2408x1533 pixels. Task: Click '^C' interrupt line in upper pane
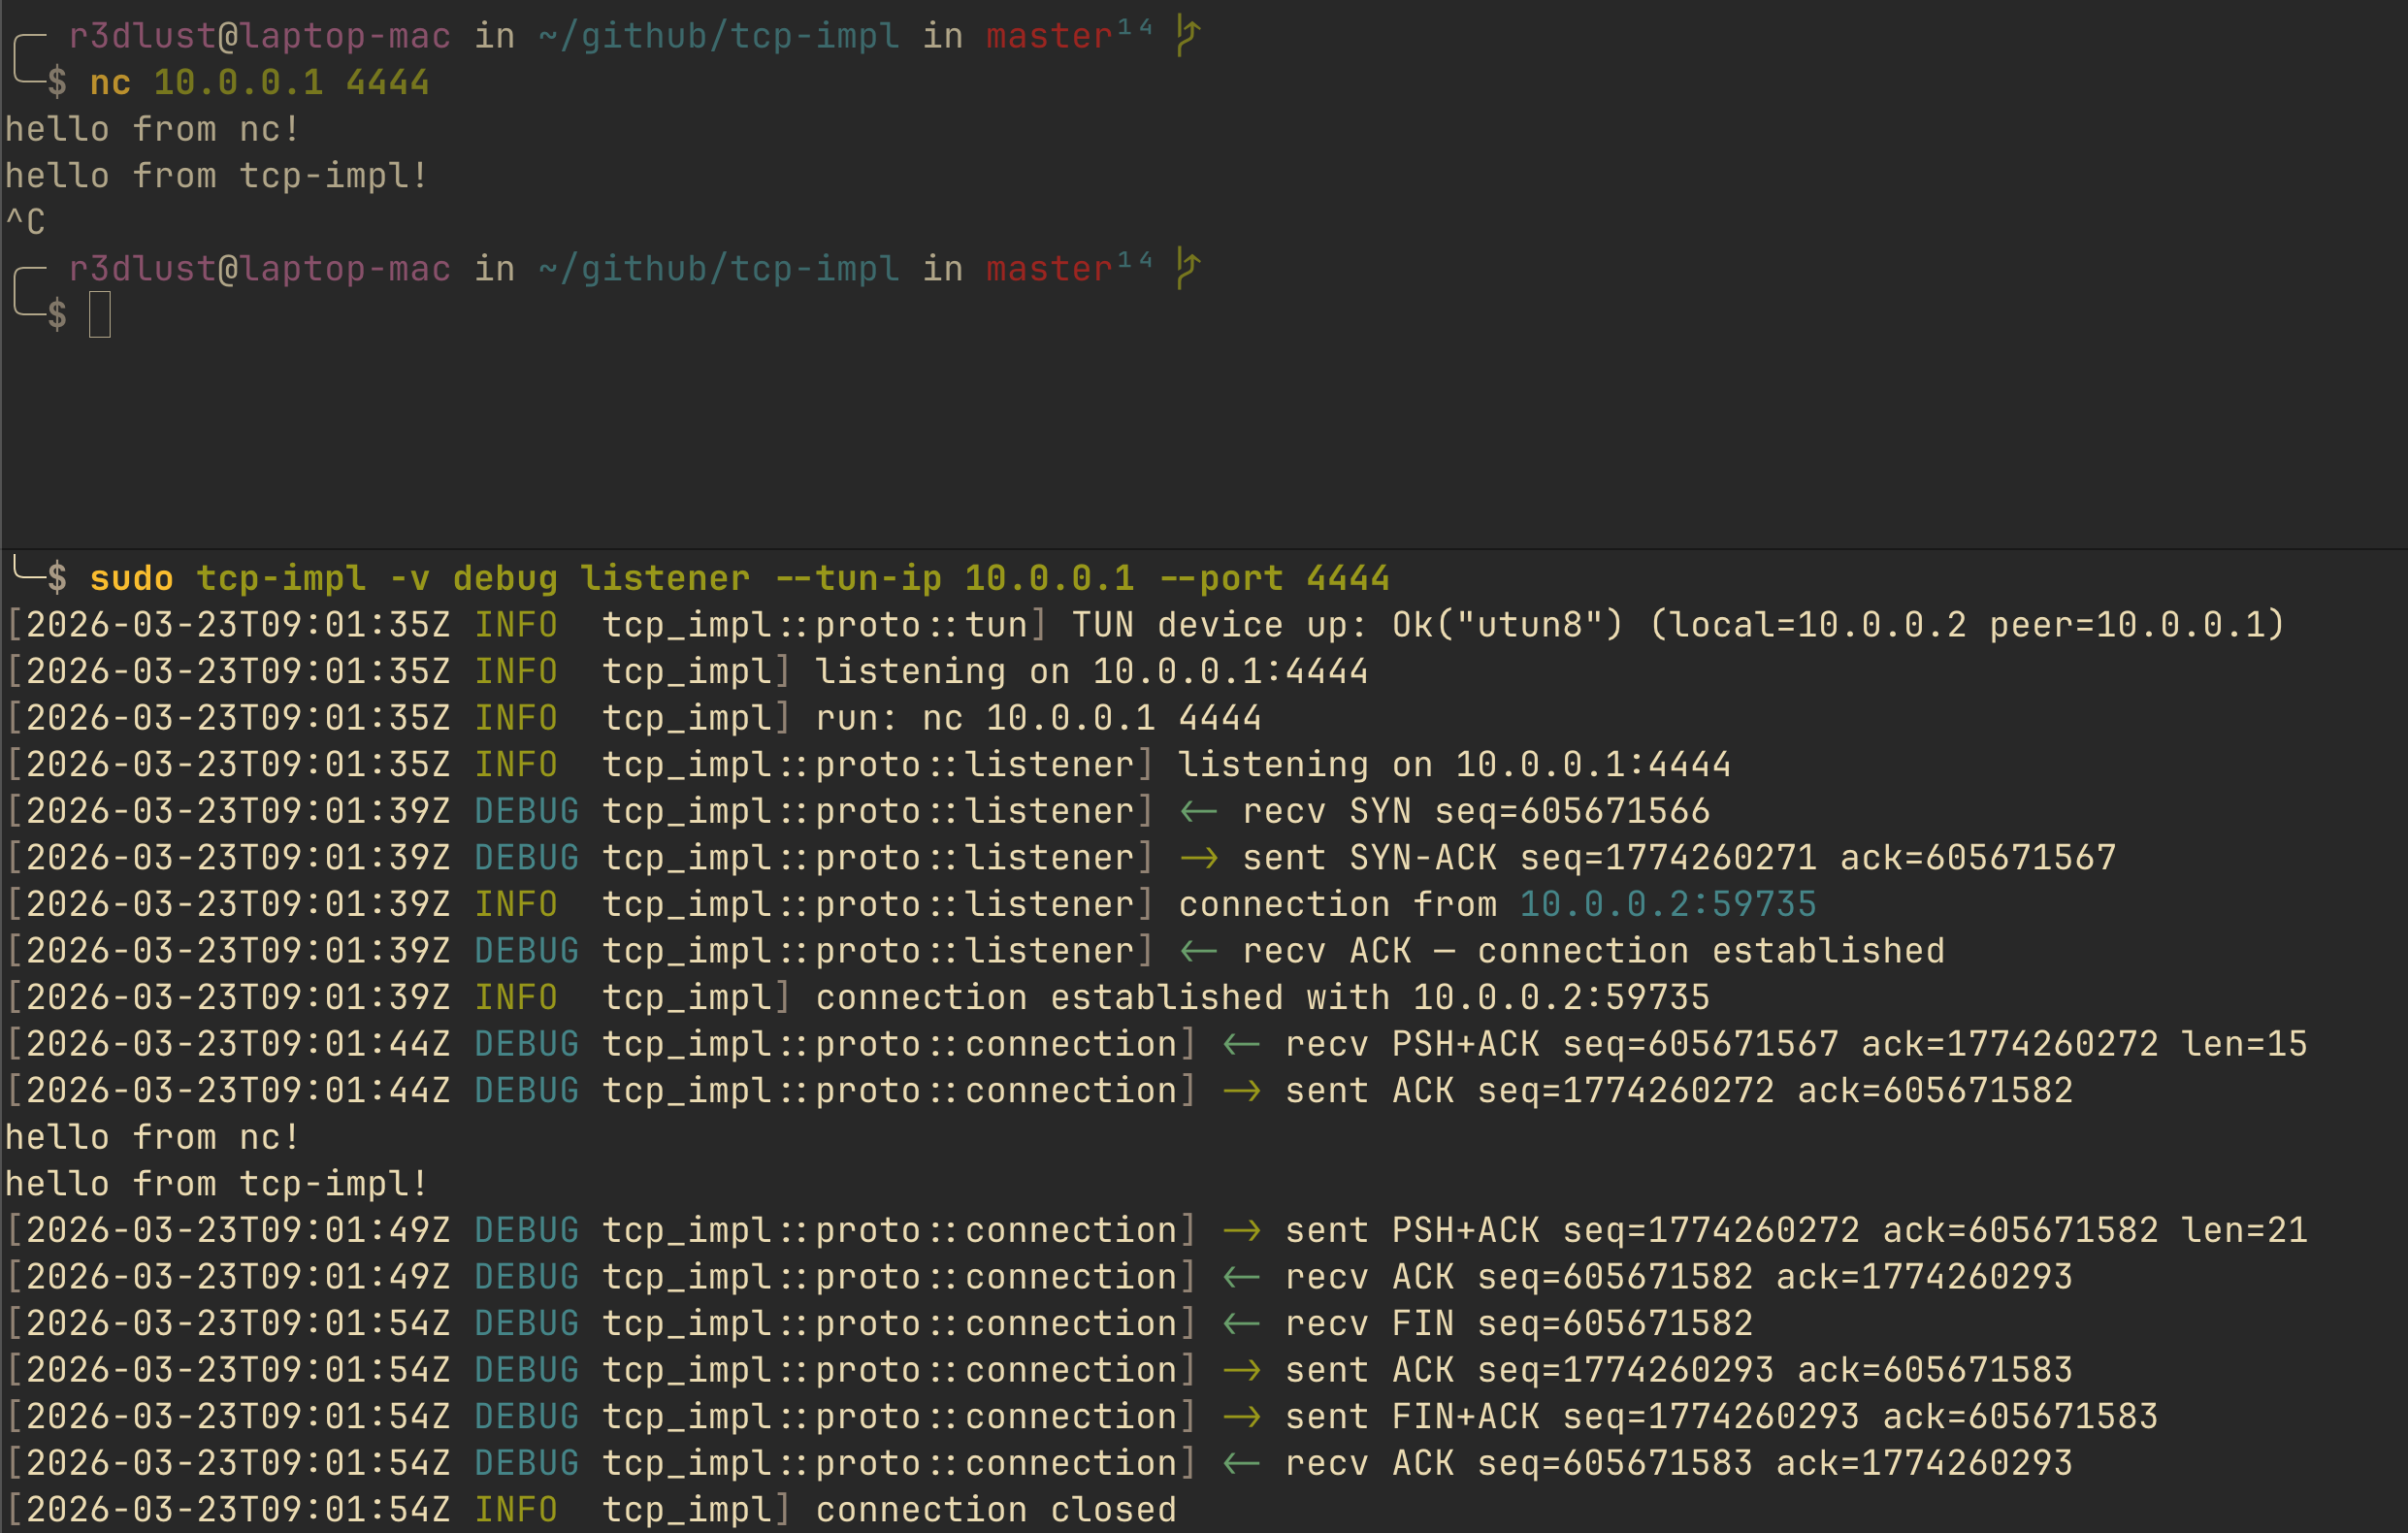coord(25,221)
